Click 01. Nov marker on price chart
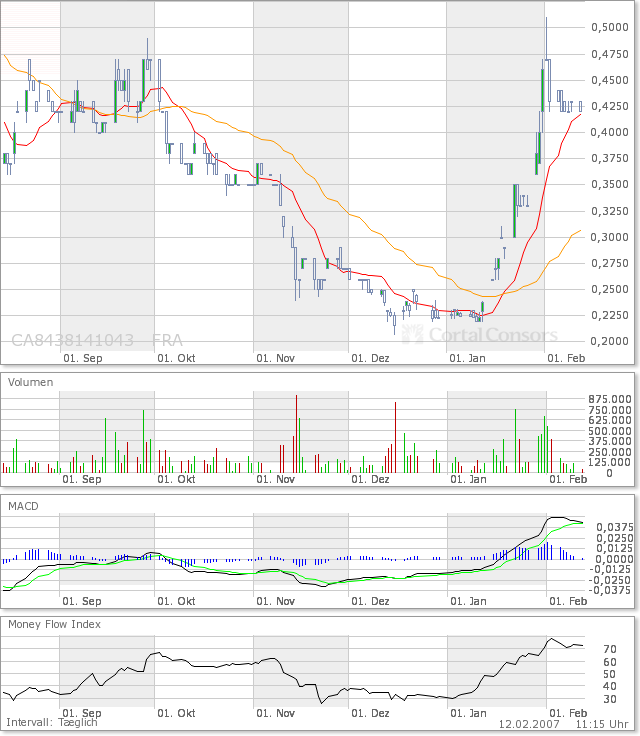 (276, 357)
